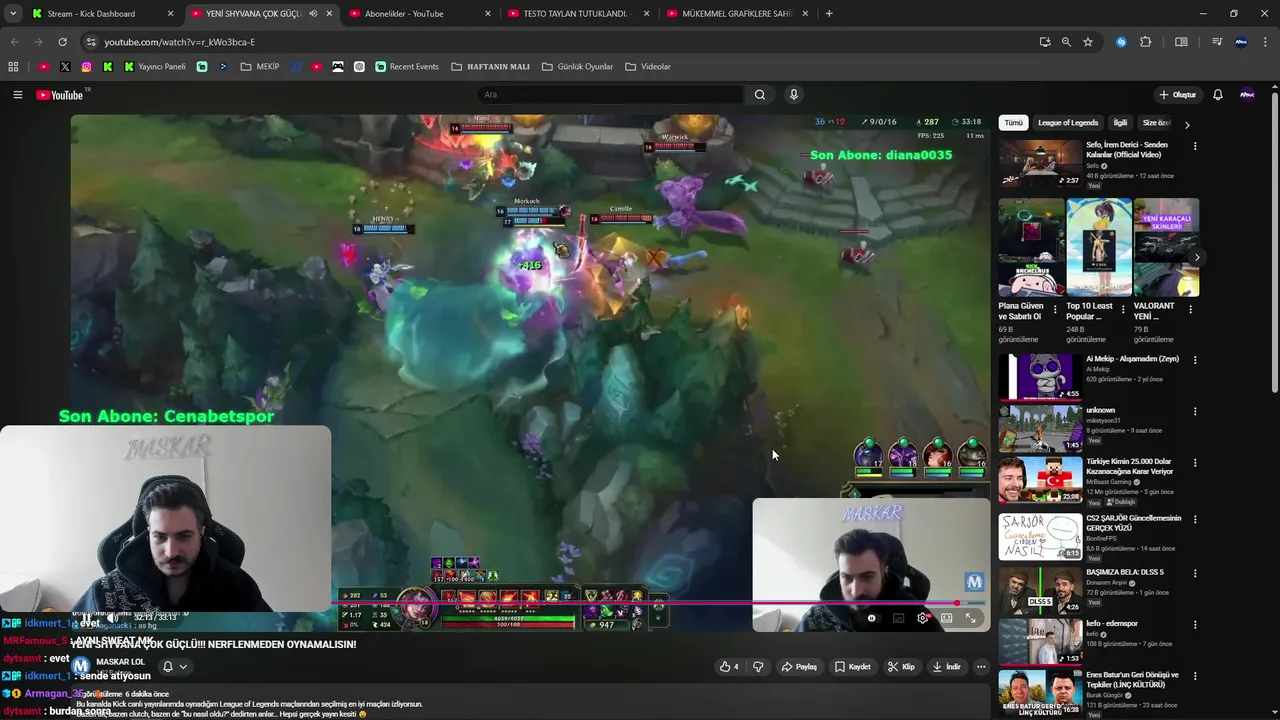Screen dimensions: 1280x720
Task: Enter fullscreen in the video player
Action: coord(970,618)
